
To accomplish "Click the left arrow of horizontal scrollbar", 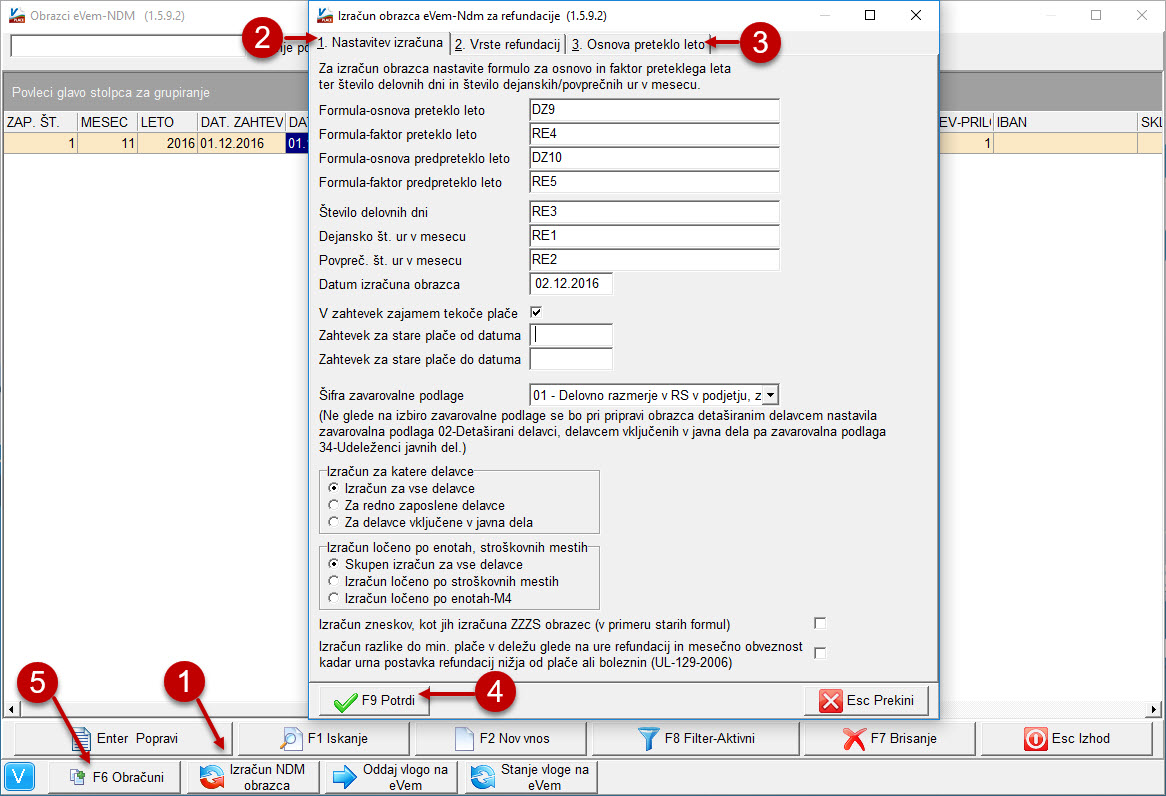I will (x=10, y=710).
